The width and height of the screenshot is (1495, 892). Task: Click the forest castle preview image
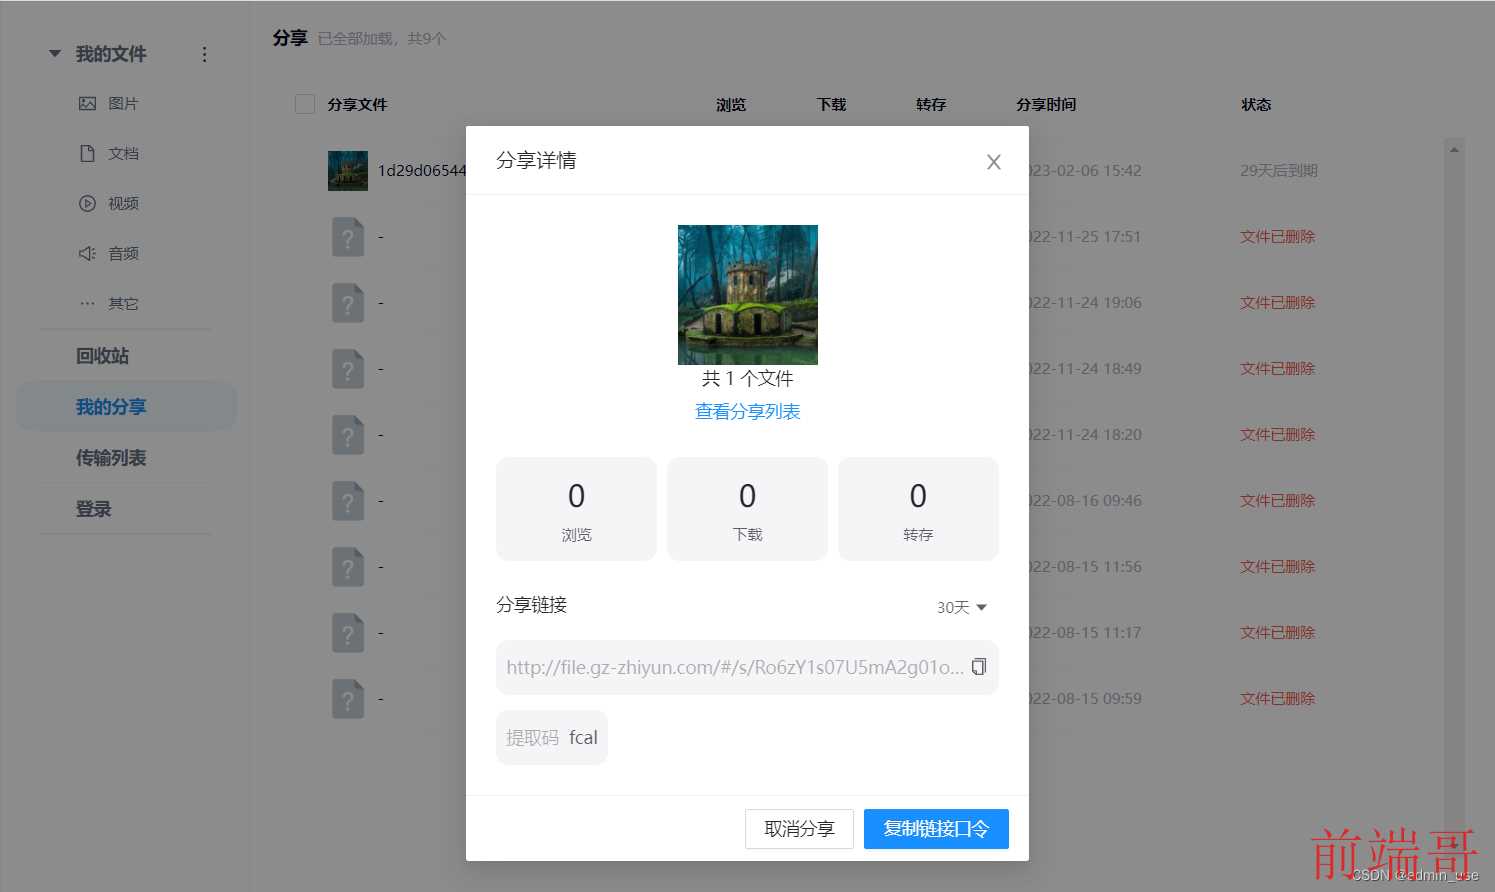pos(748,295)
